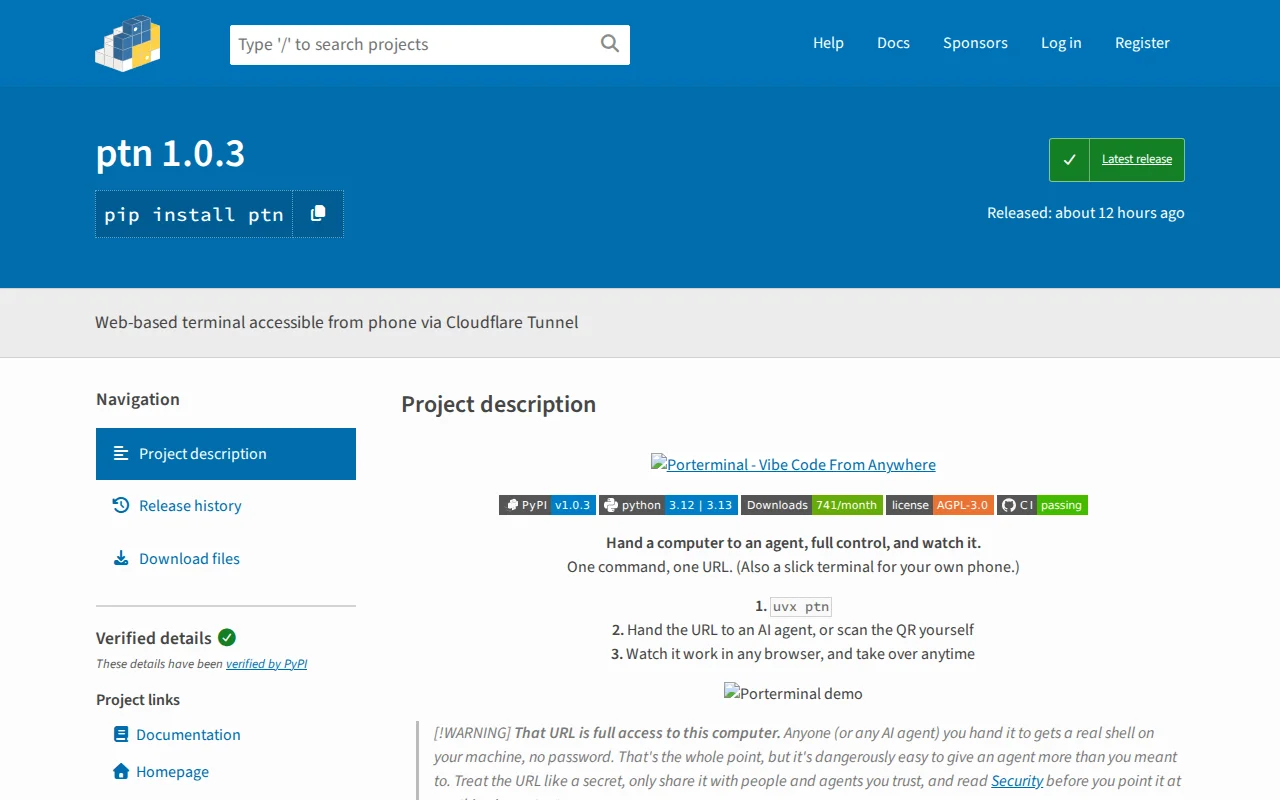This screenshot has height=800, width=1280.
Task: Click the Latest release button
Action: point(1117,160)
